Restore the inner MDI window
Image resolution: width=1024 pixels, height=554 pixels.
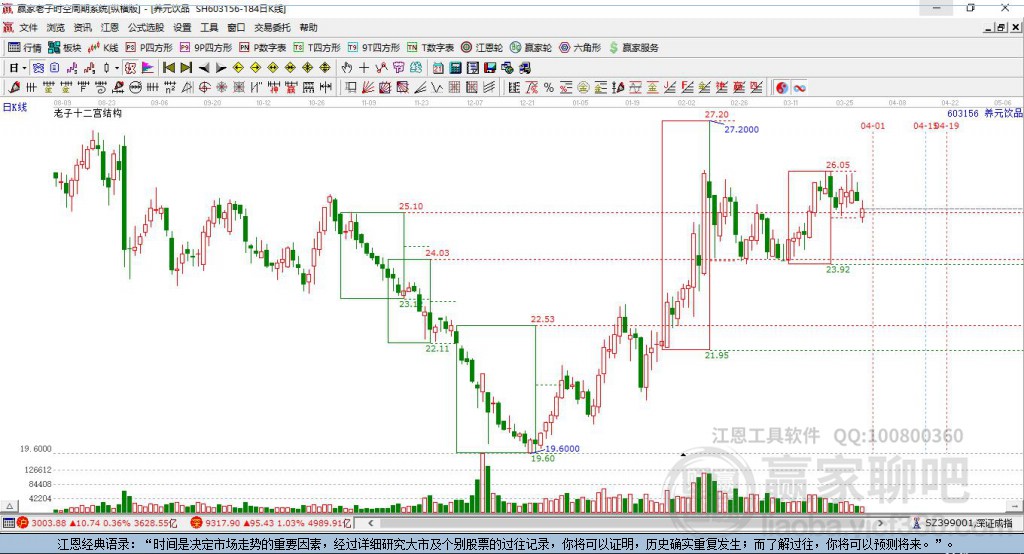tap(1001, 27)
